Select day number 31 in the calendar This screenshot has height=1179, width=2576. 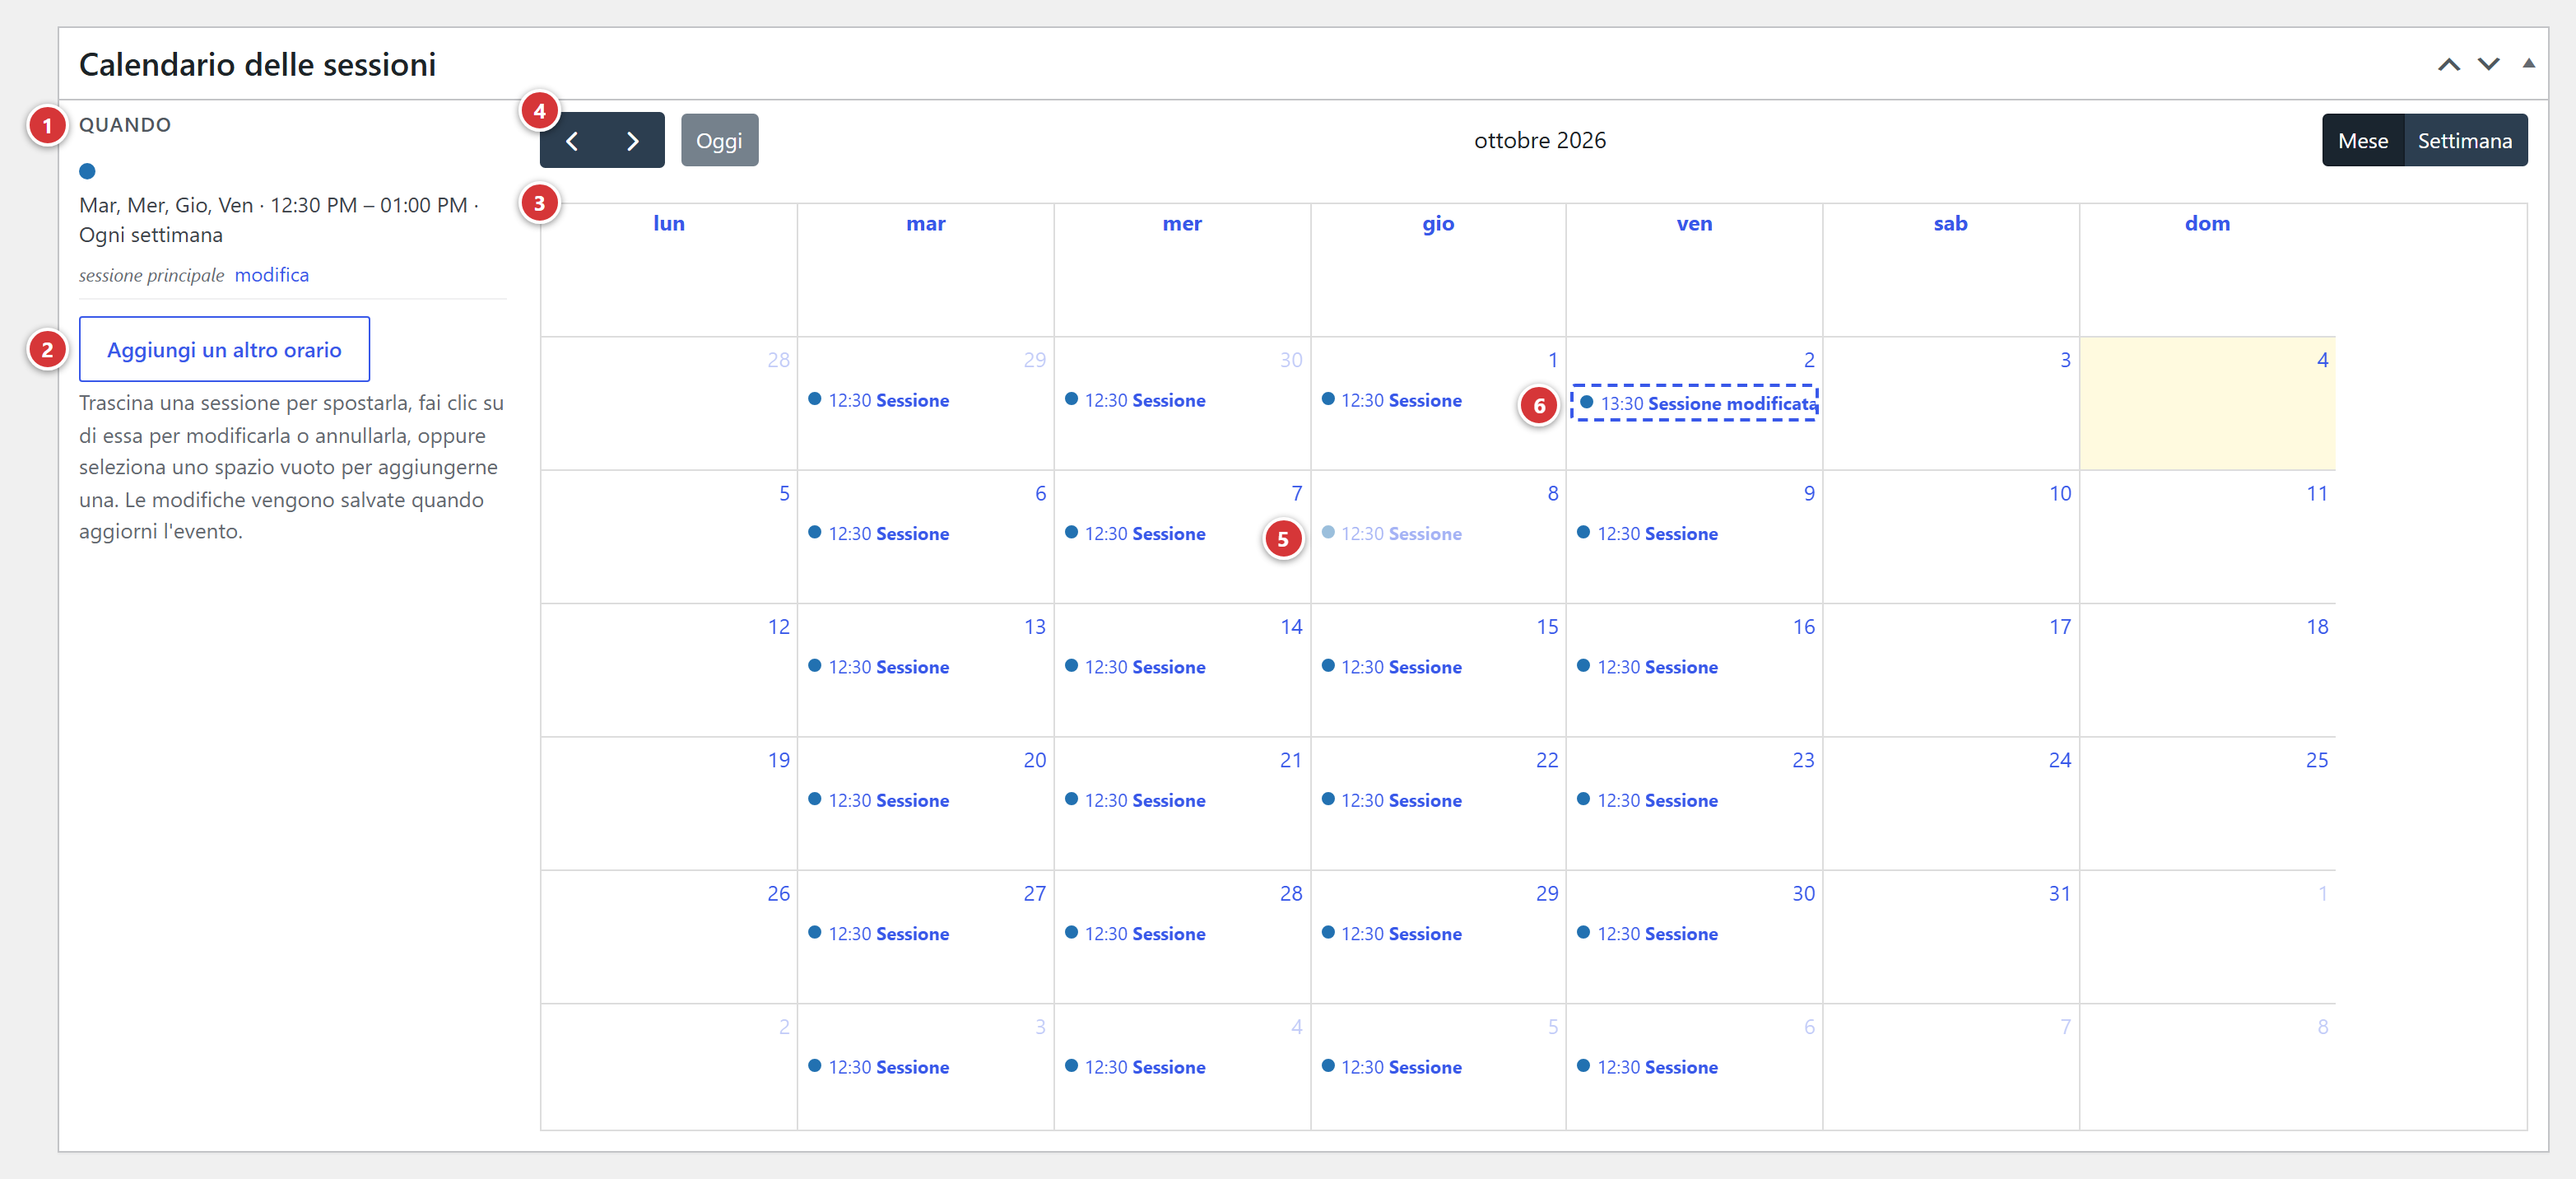pyautogui.click(x=2060, y=894)
